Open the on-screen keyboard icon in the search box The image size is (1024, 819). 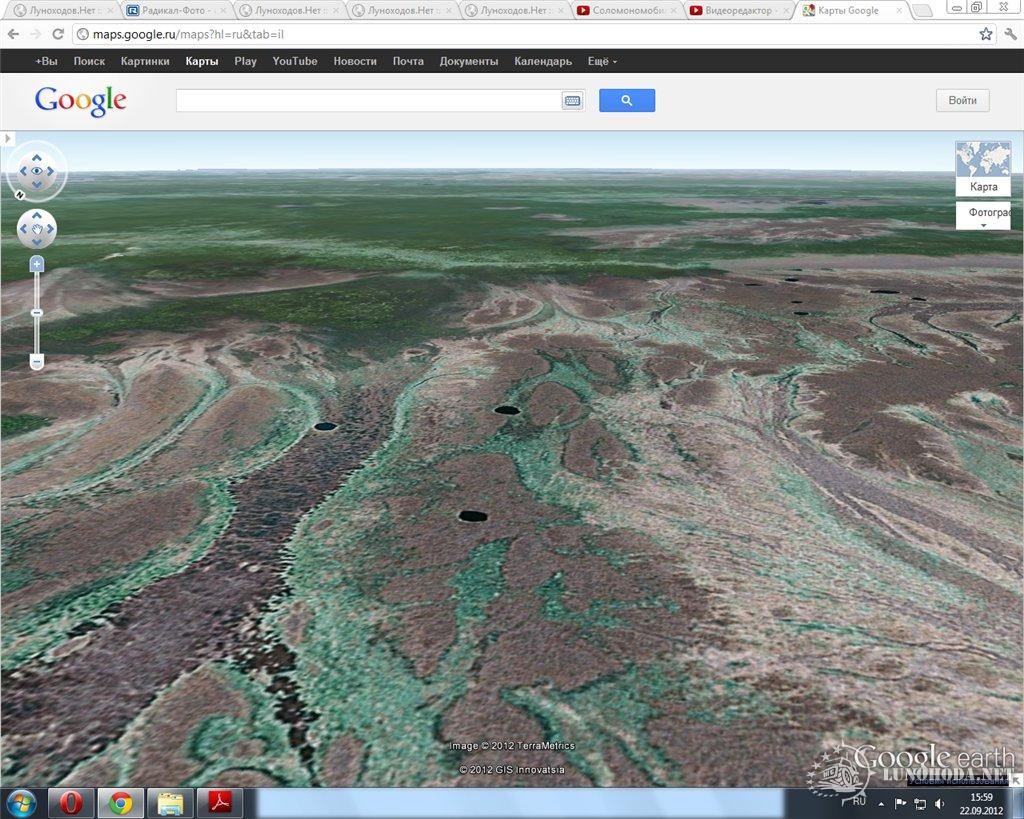tap(572, 101)
